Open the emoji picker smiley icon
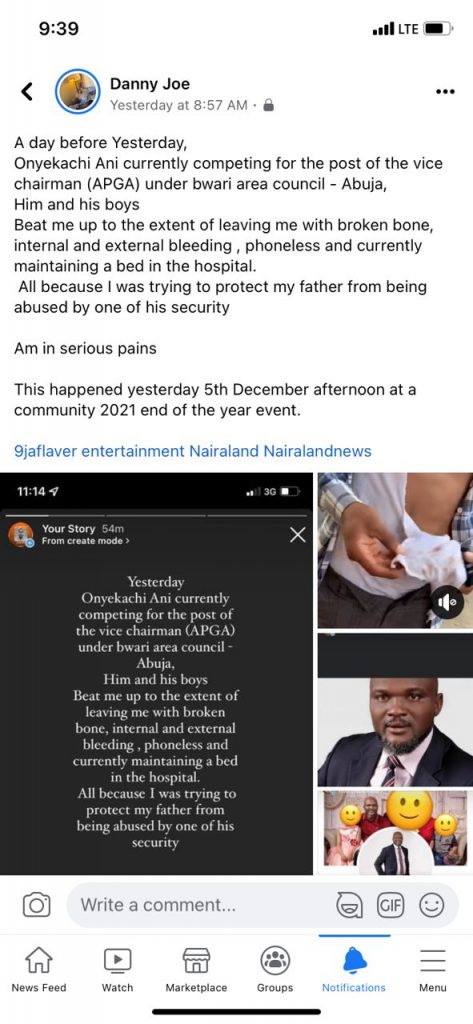Screen dimensions: 473x1024 [431, 905]
